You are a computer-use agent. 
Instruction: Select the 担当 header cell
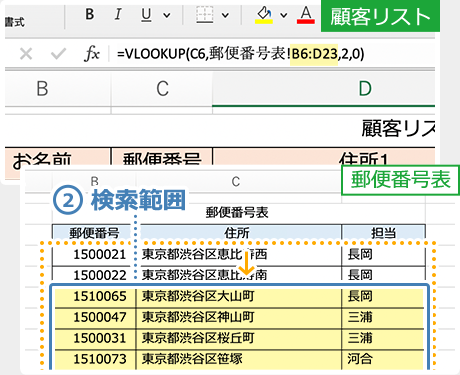pos(383,233)
